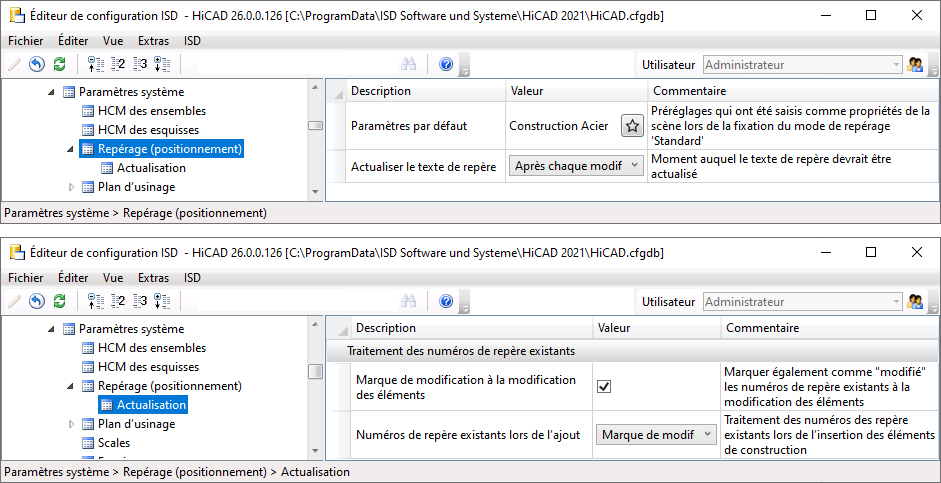Select the 'Scales' tree item
The width and height of the screenshot is (941, 483).
click(x=113, y=443)
